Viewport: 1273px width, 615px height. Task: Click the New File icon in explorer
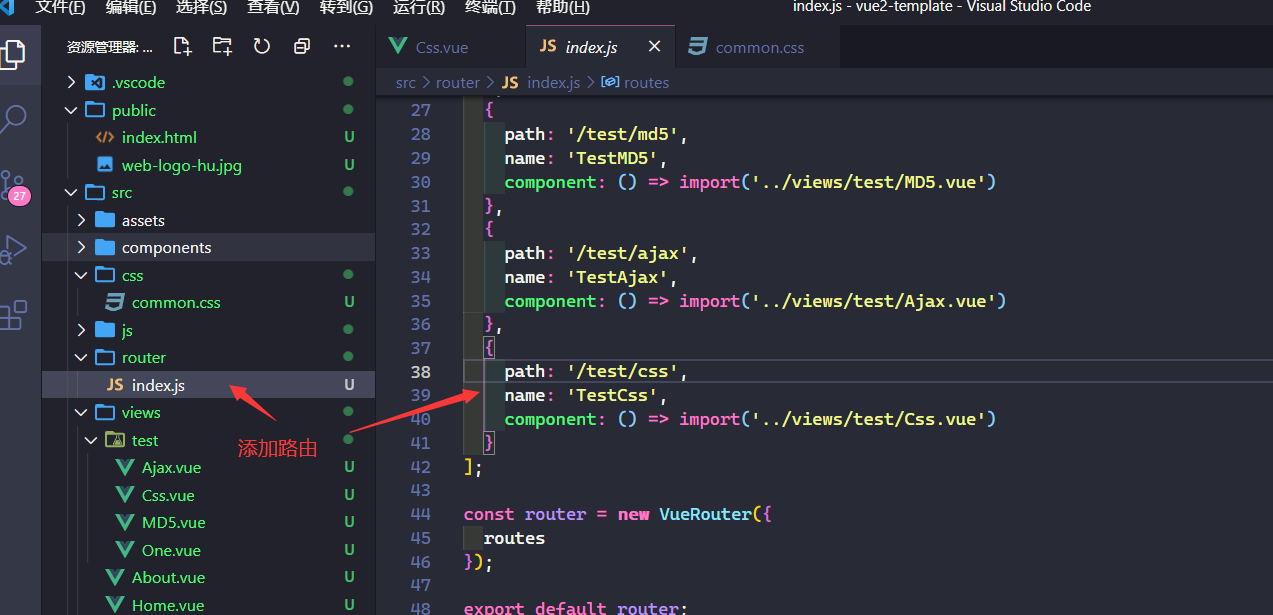182,46
